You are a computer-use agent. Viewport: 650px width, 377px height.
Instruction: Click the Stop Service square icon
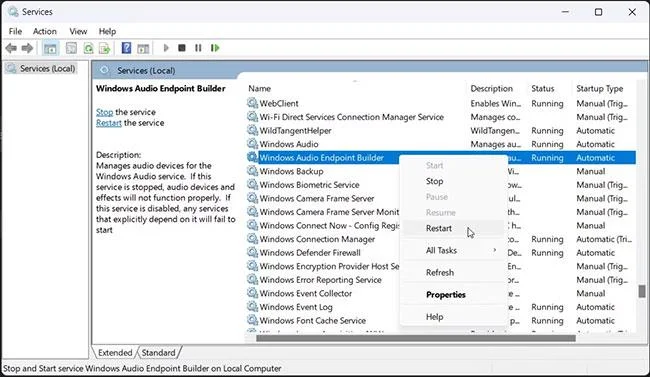(x=182, y=48)
